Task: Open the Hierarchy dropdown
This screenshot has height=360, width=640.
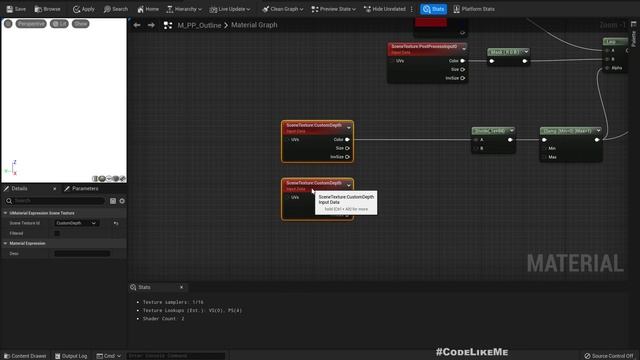Action: pos(184,9)
